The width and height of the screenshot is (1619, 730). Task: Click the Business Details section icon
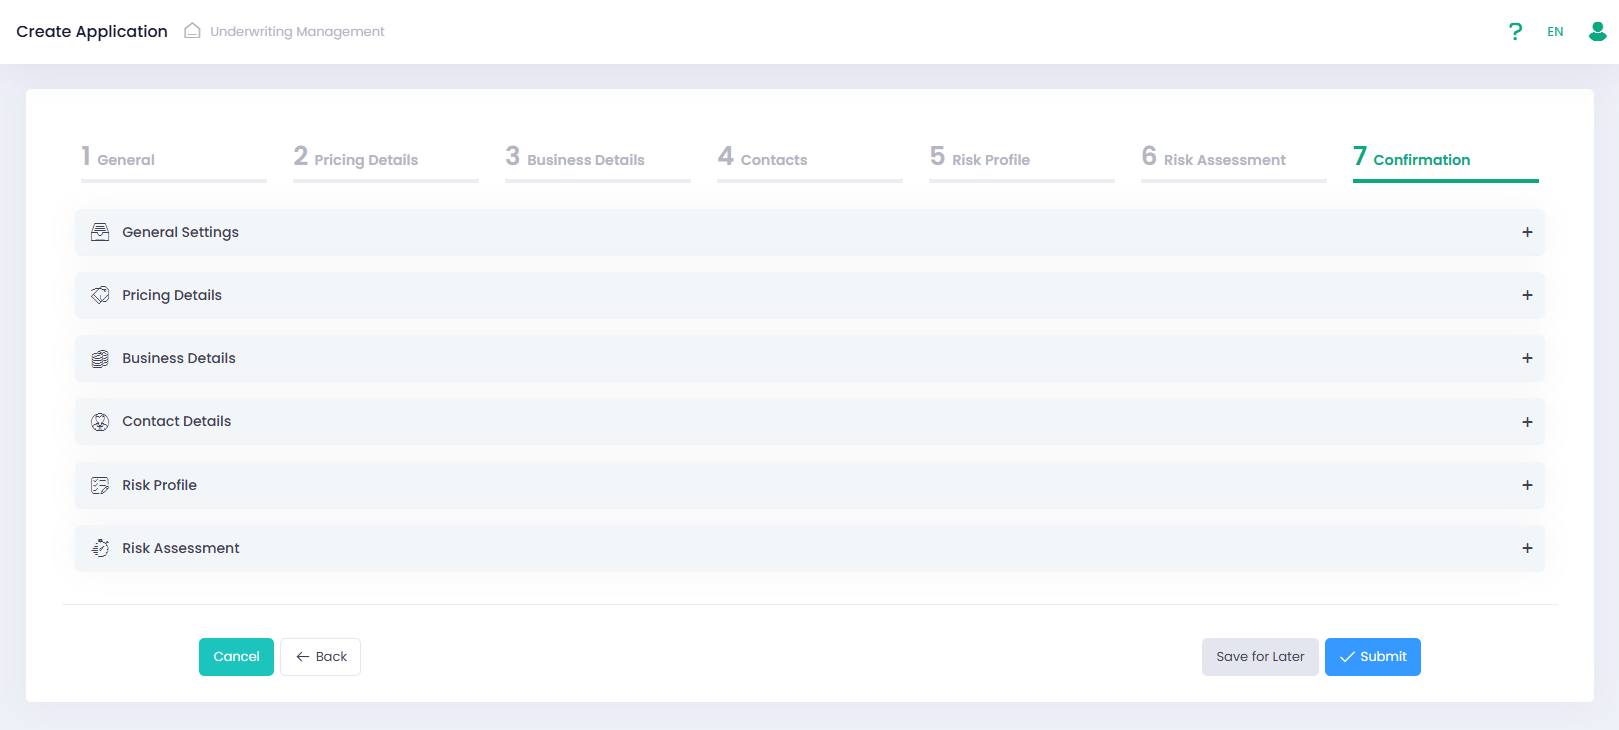tap(100, 358)
